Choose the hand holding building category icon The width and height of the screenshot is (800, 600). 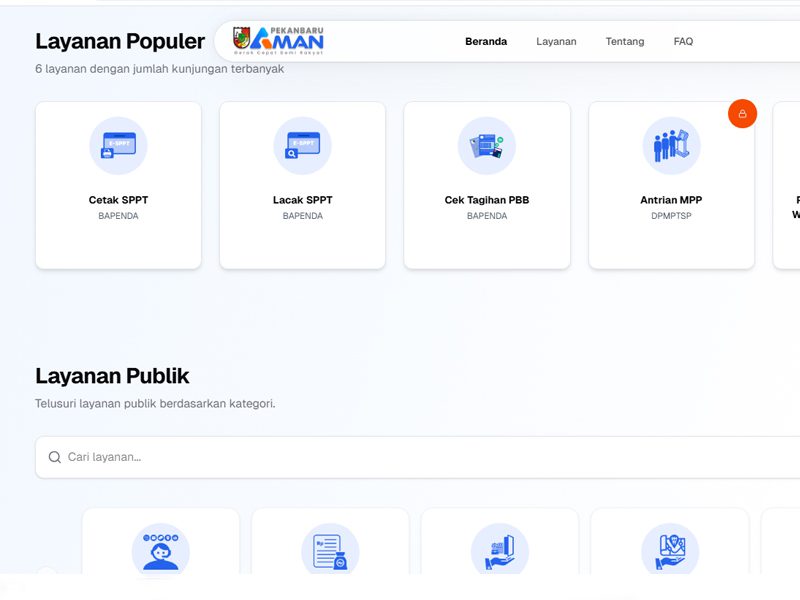pos(500,550)
